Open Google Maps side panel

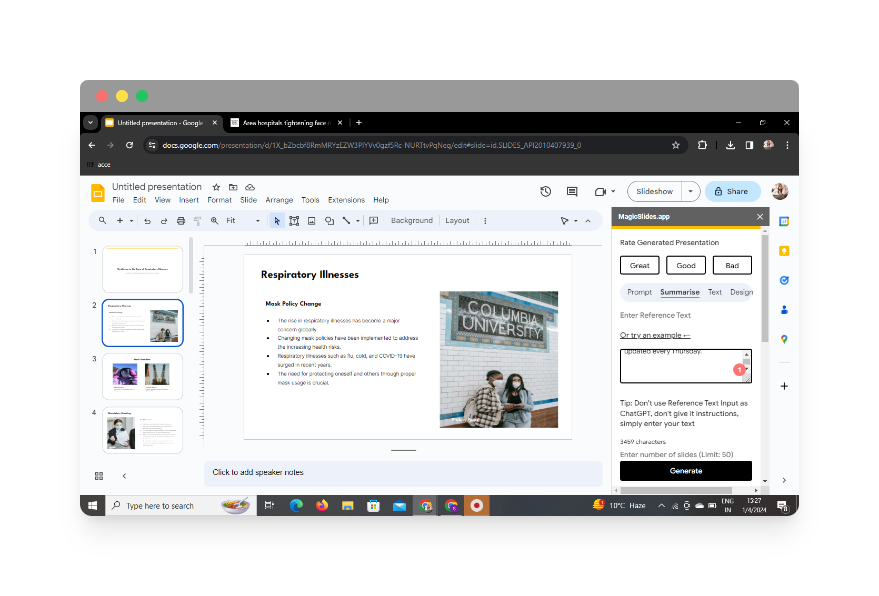(x=784, y=339)
